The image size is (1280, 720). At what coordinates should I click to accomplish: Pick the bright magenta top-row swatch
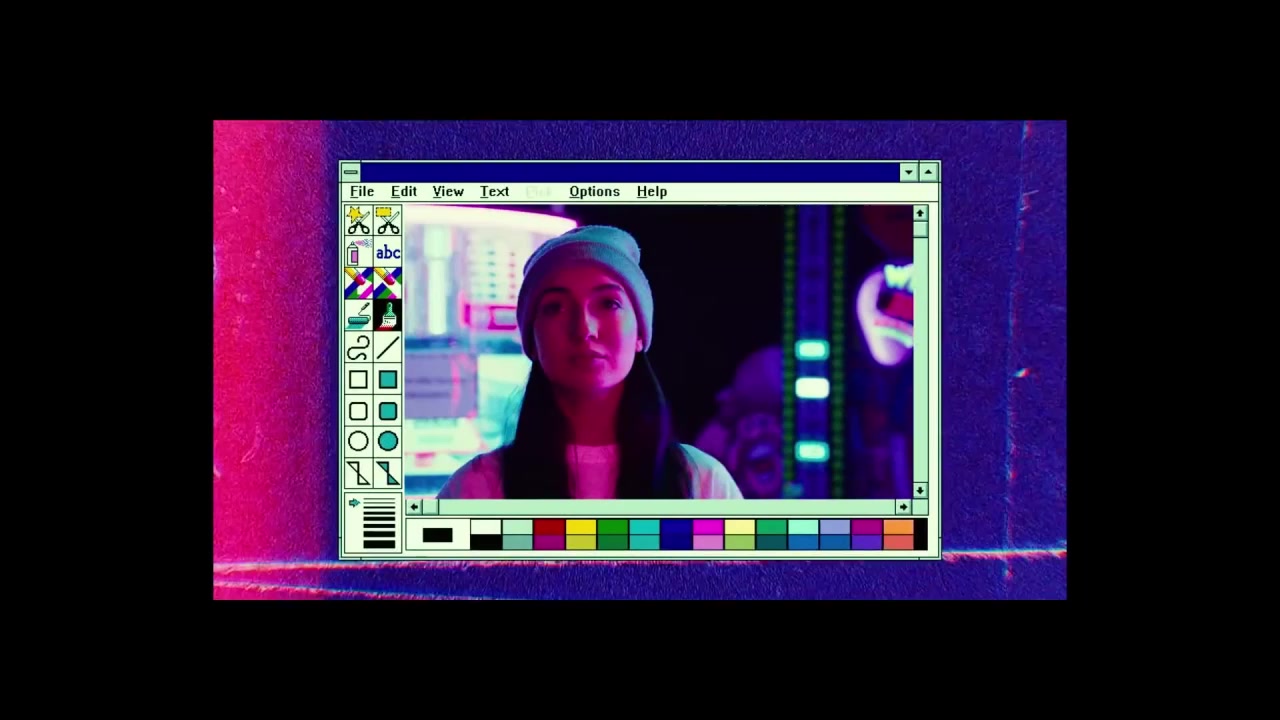coord(708,527)
